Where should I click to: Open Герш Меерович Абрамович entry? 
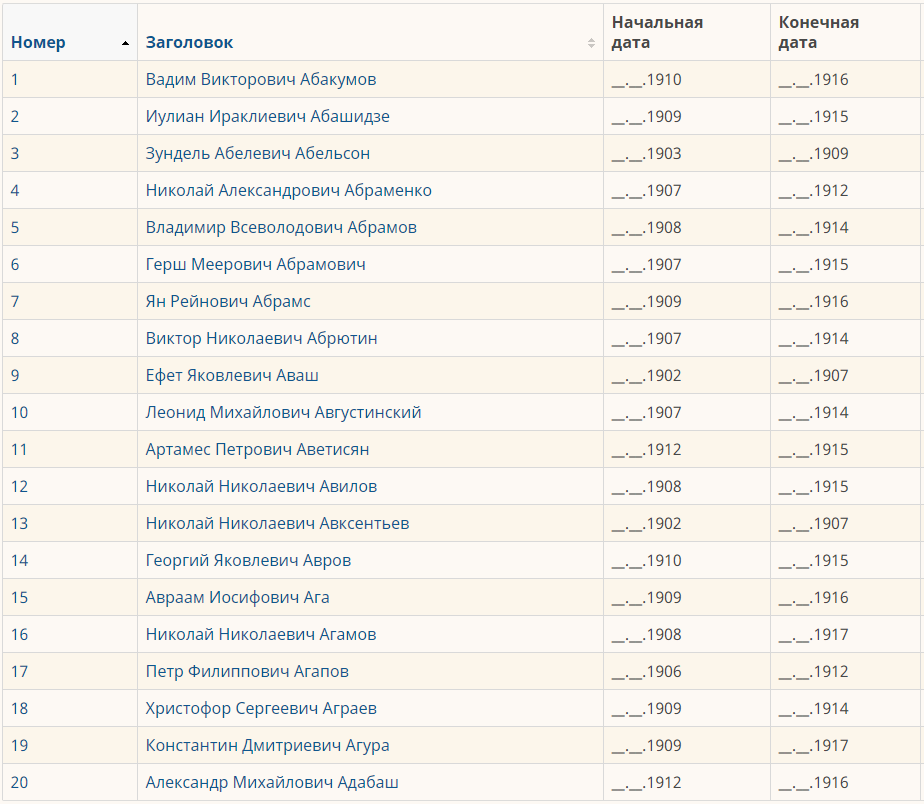(x=255, y=264)
